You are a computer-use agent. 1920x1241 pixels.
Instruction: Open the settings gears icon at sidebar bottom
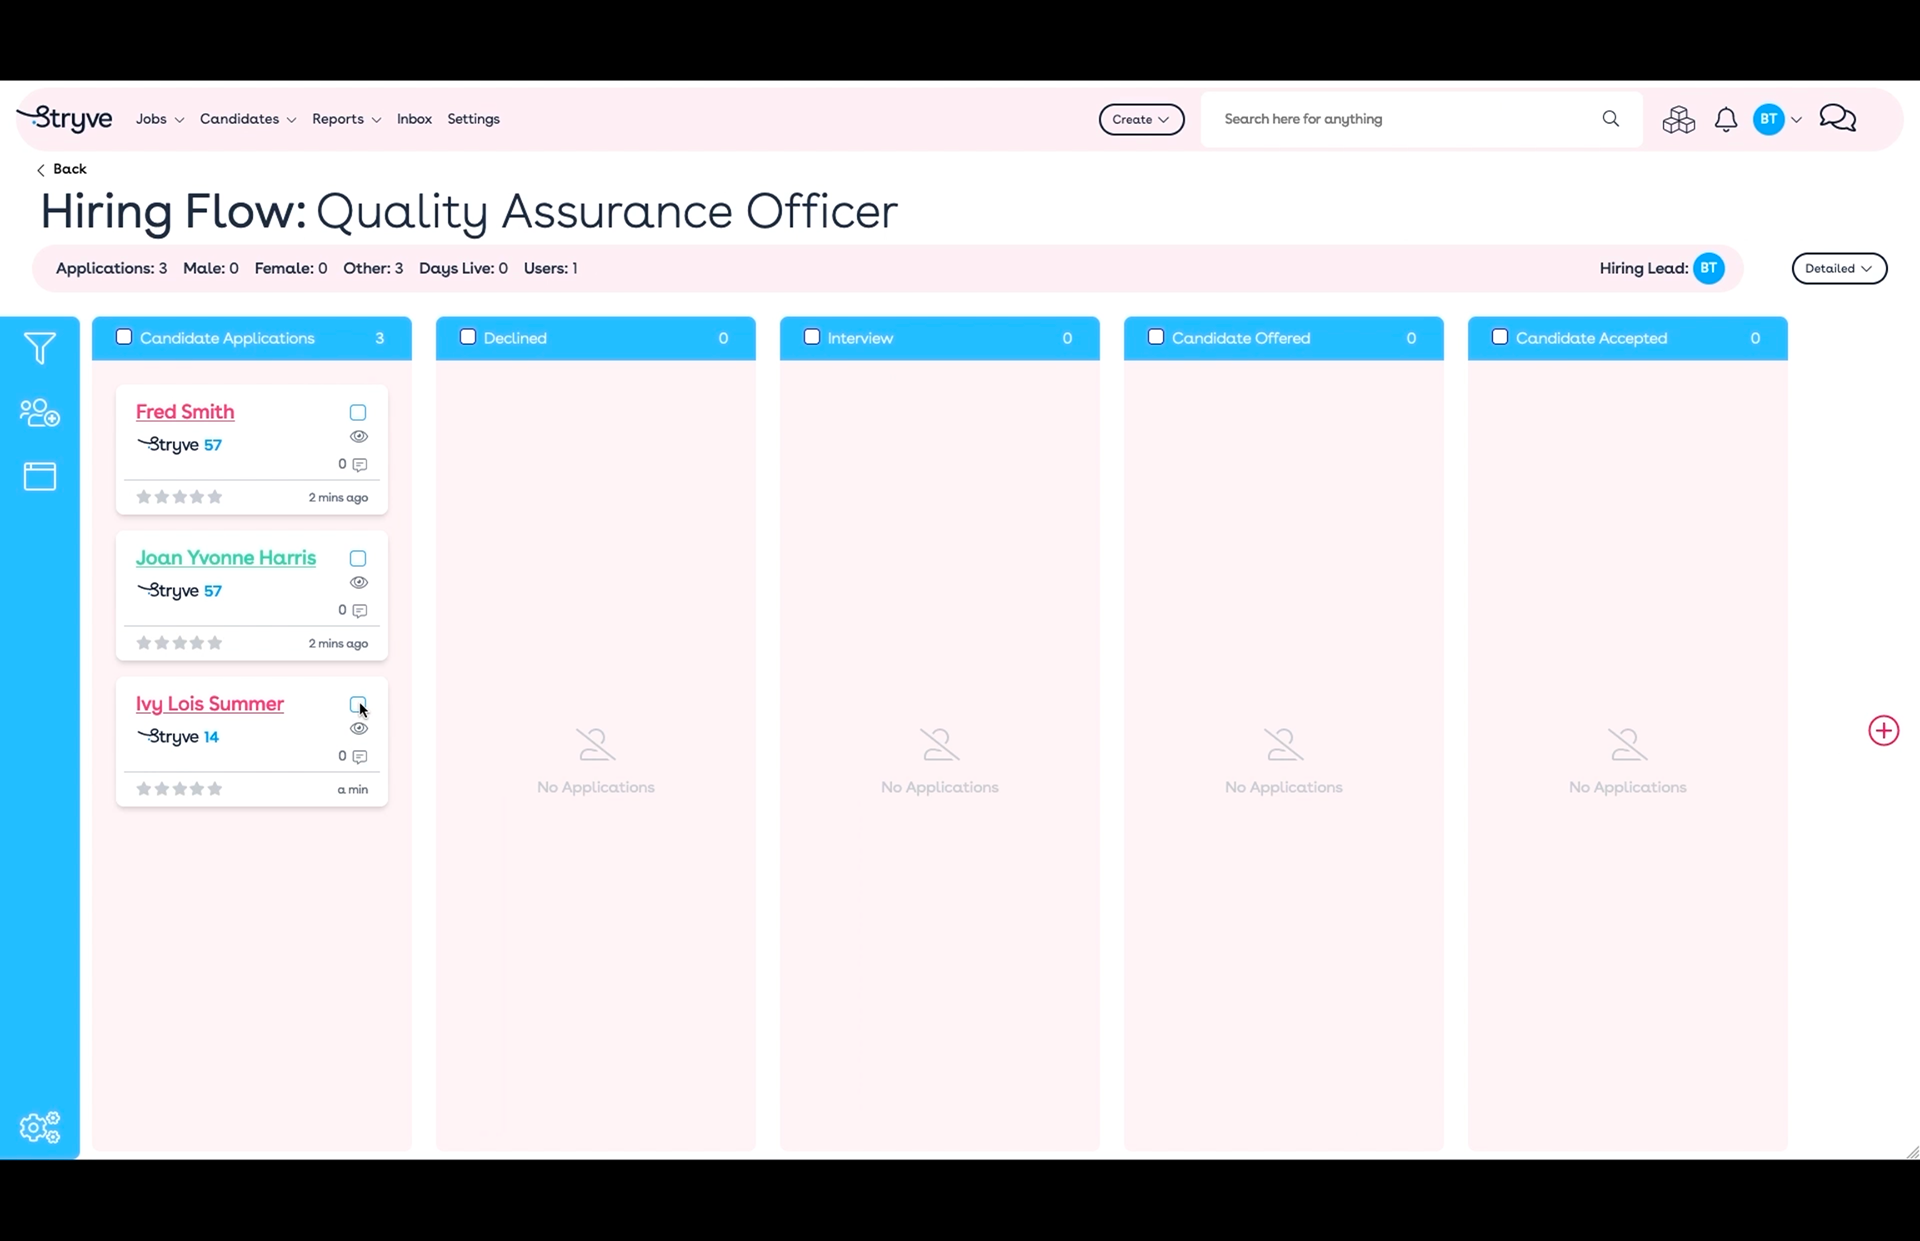(40, 1127)
